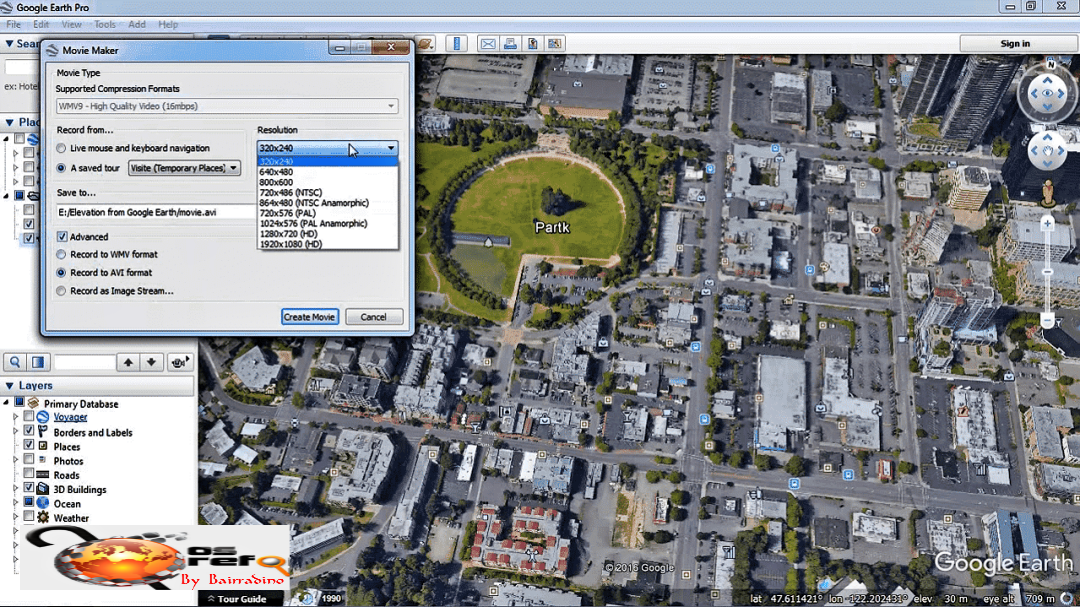The image size is (1080, 607).
Task: Click the Voyager layer globe icon
Action: coord(43,417)
